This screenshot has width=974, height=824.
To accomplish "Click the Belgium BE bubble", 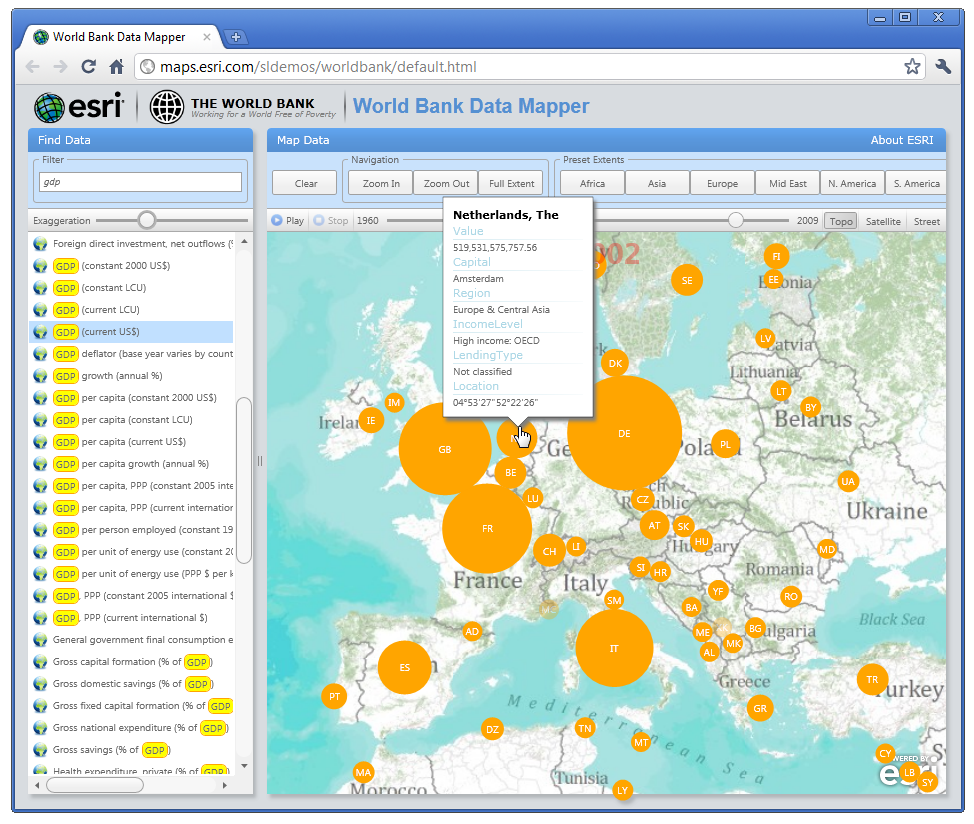I will (511, 473).
